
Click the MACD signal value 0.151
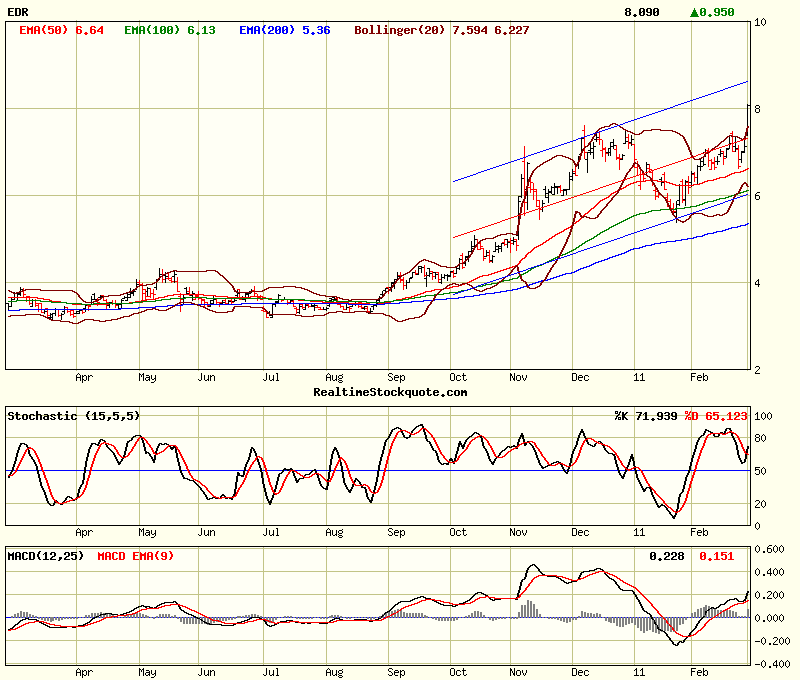[716, 556]
